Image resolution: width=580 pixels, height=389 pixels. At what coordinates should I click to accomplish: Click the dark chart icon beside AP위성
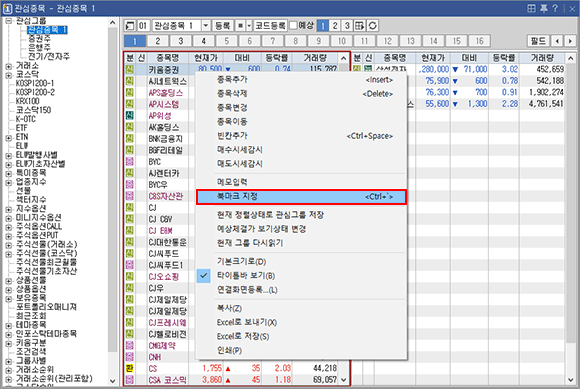click(x=129, y=115)
